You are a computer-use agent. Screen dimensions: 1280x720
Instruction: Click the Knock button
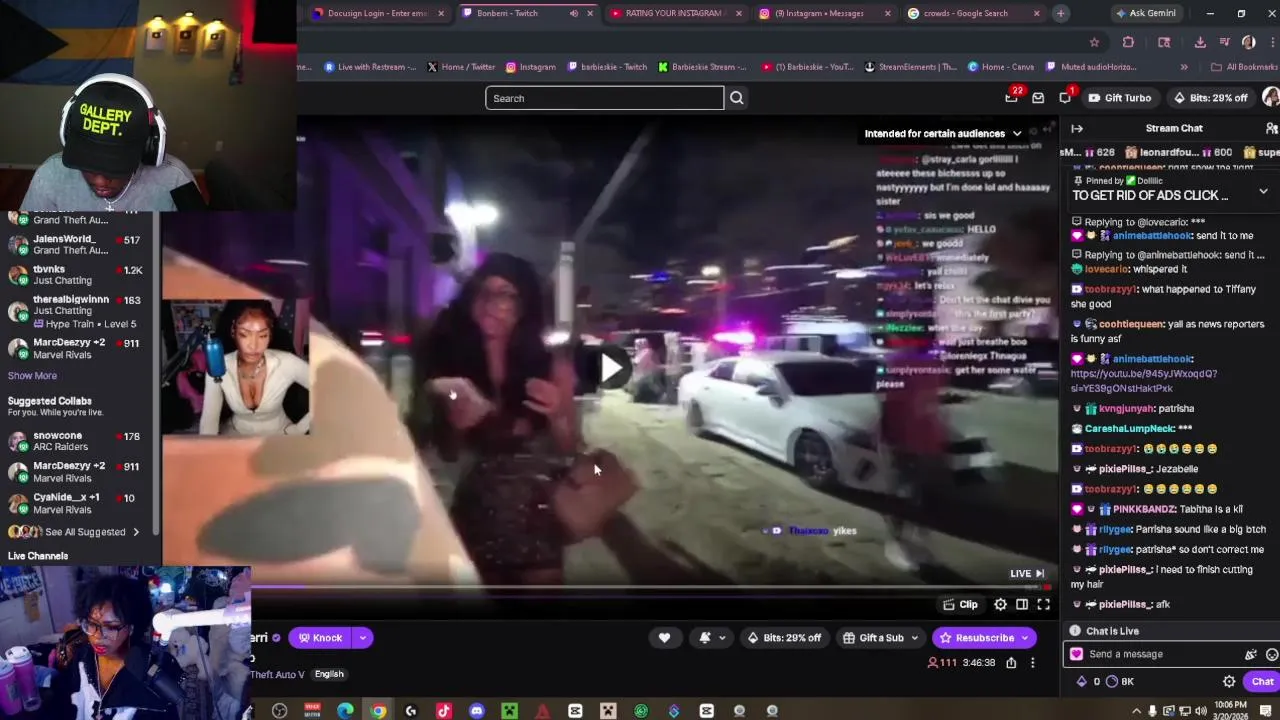pos(320,638)
